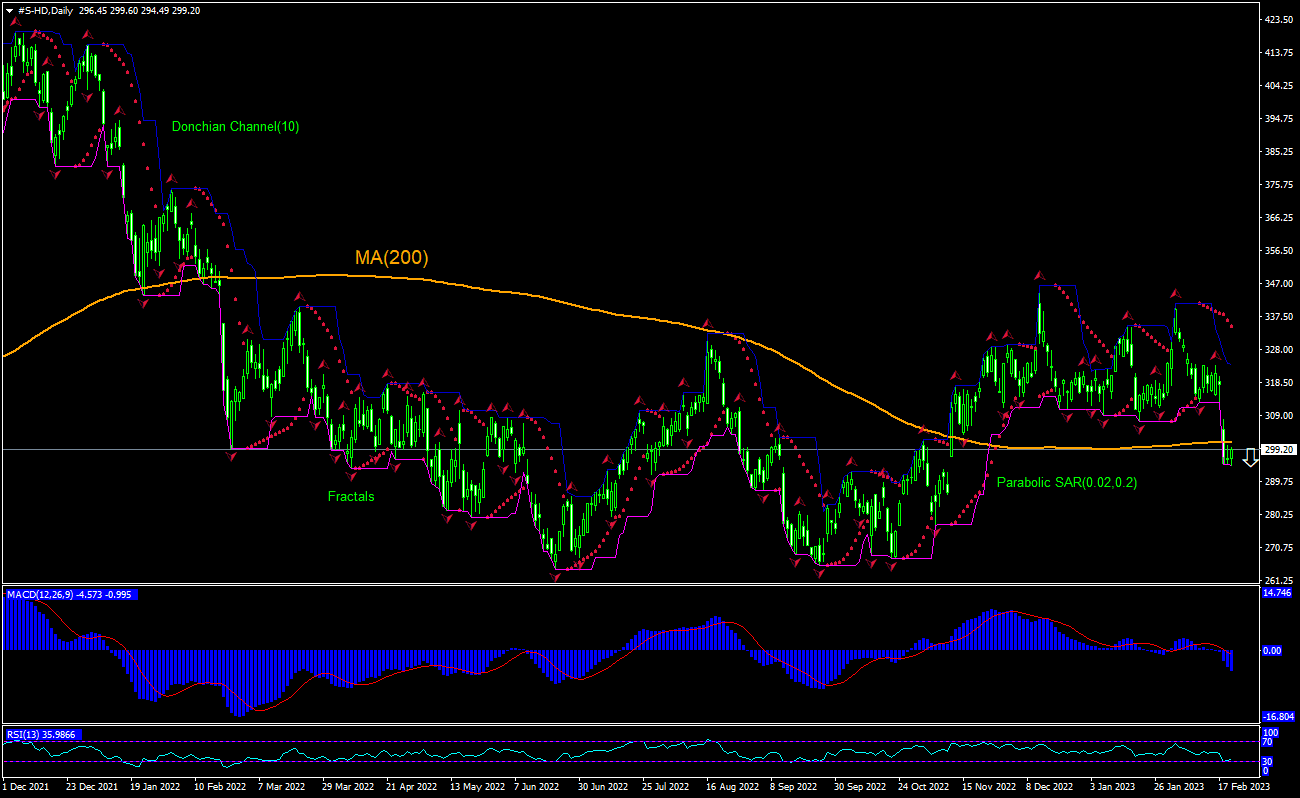Click the Fractals label on the chart
Screen dimensions: 1300x798
click(352, 496)
